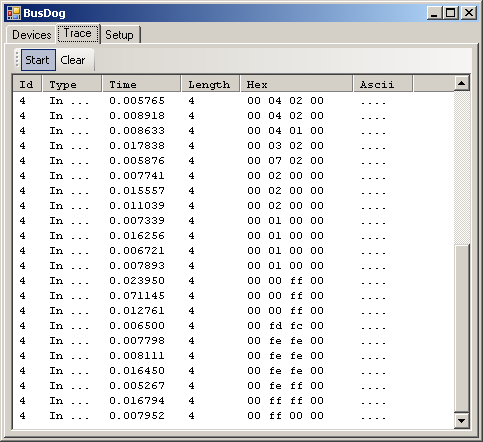Viewport: 483px width, 442px height.
Task: Sort by the Type column header
Action: point(72,84)
